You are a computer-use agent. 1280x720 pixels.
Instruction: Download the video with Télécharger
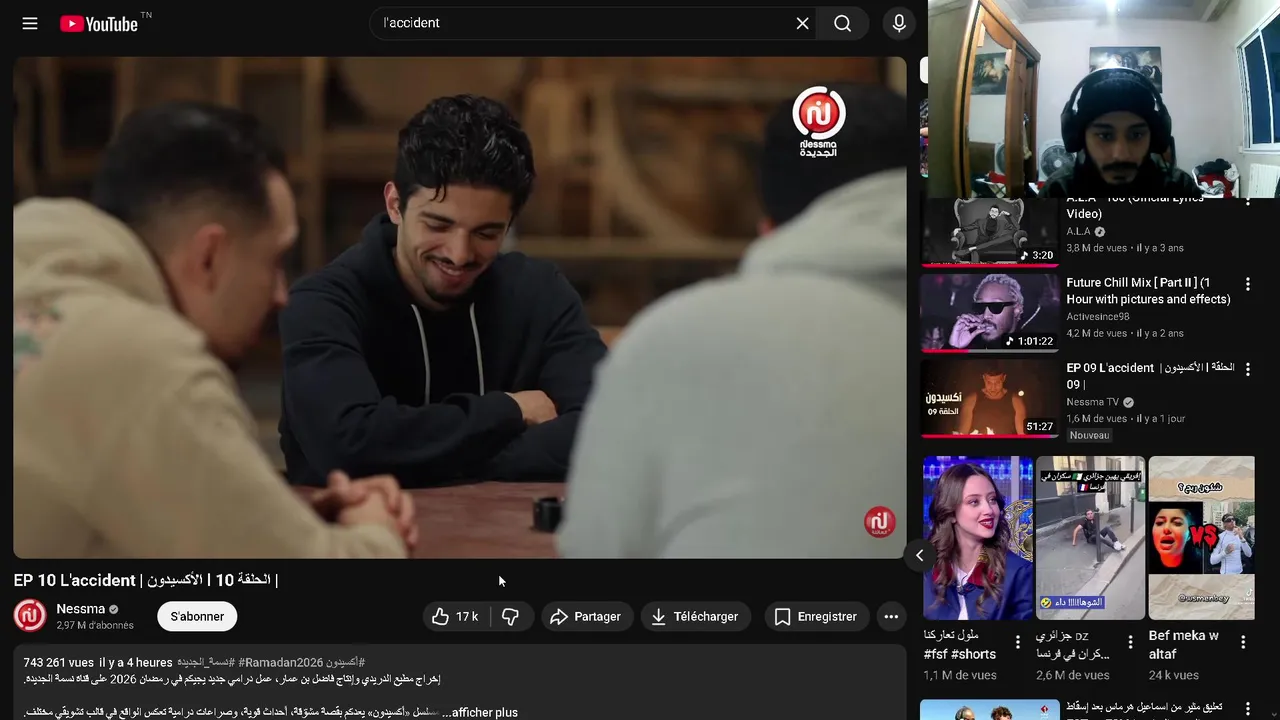696,616
